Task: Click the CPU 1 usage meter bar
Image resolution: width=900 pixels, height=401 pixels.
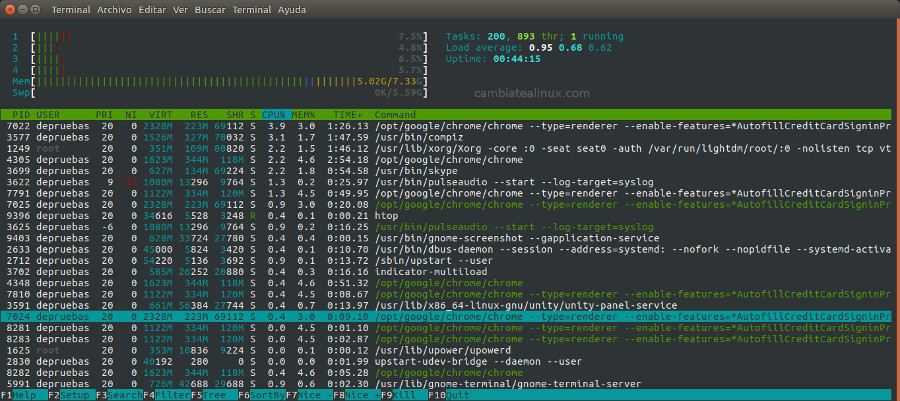Action: (230, 37)
